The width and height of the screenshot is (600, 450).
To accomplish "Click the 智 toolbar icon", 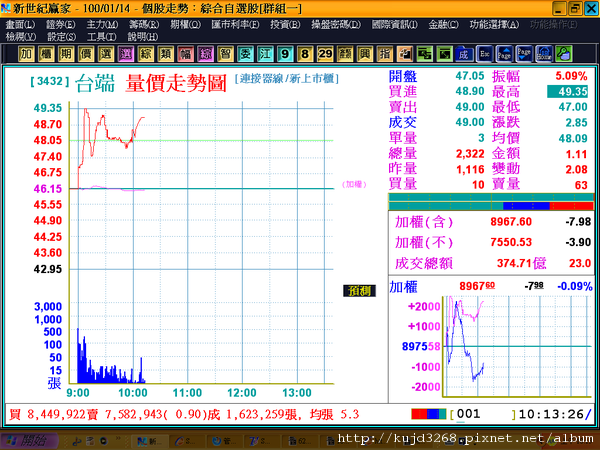I will pos(225,54).
